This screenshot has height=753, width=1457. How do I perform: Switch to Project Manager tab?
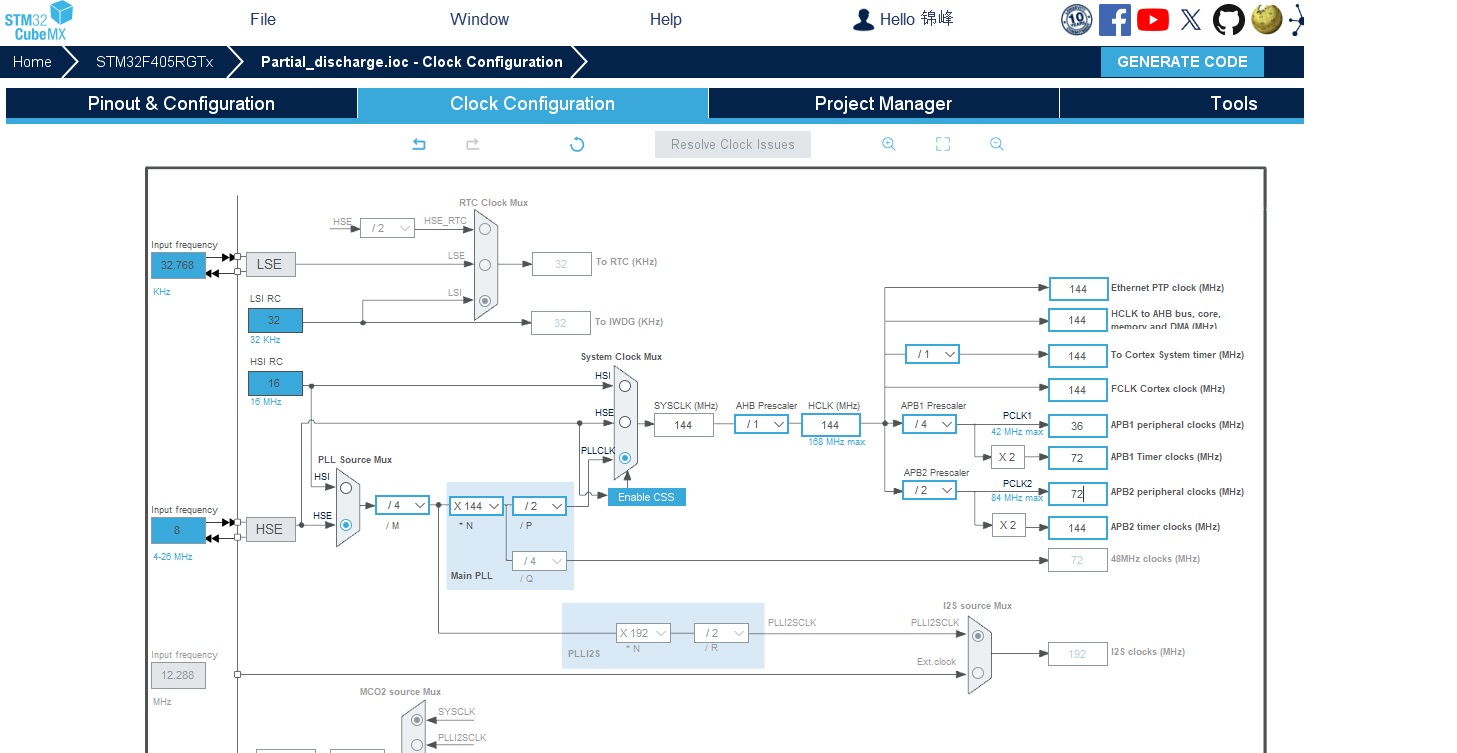[883, 104]
